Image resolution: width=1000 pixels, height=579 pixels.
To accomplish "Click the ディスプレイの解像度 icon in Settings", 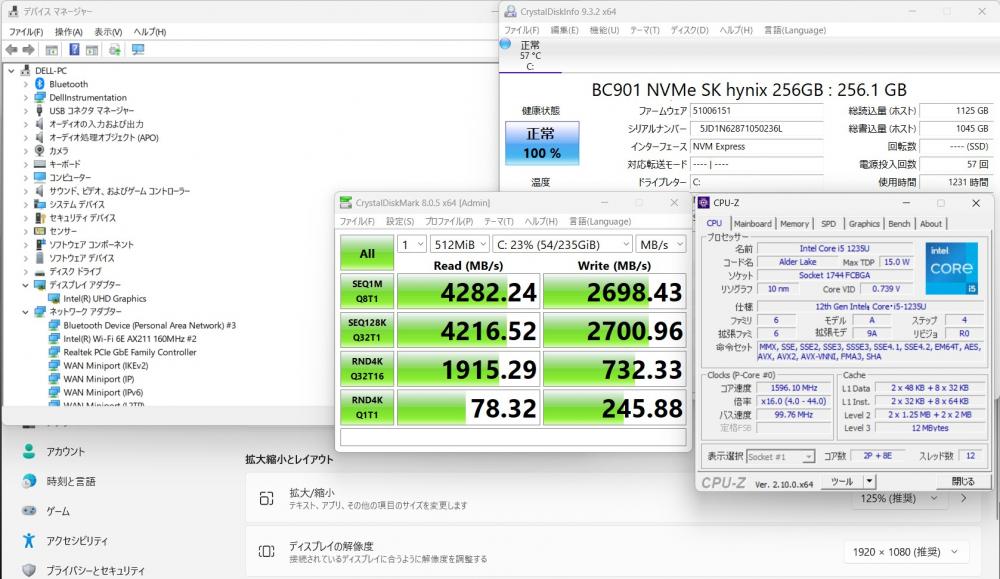I will (x=267, y=552).
